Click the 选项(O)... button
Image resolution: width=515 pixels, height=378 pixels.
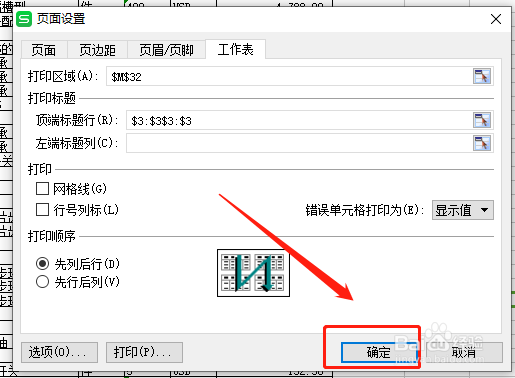tap(59, 352)
